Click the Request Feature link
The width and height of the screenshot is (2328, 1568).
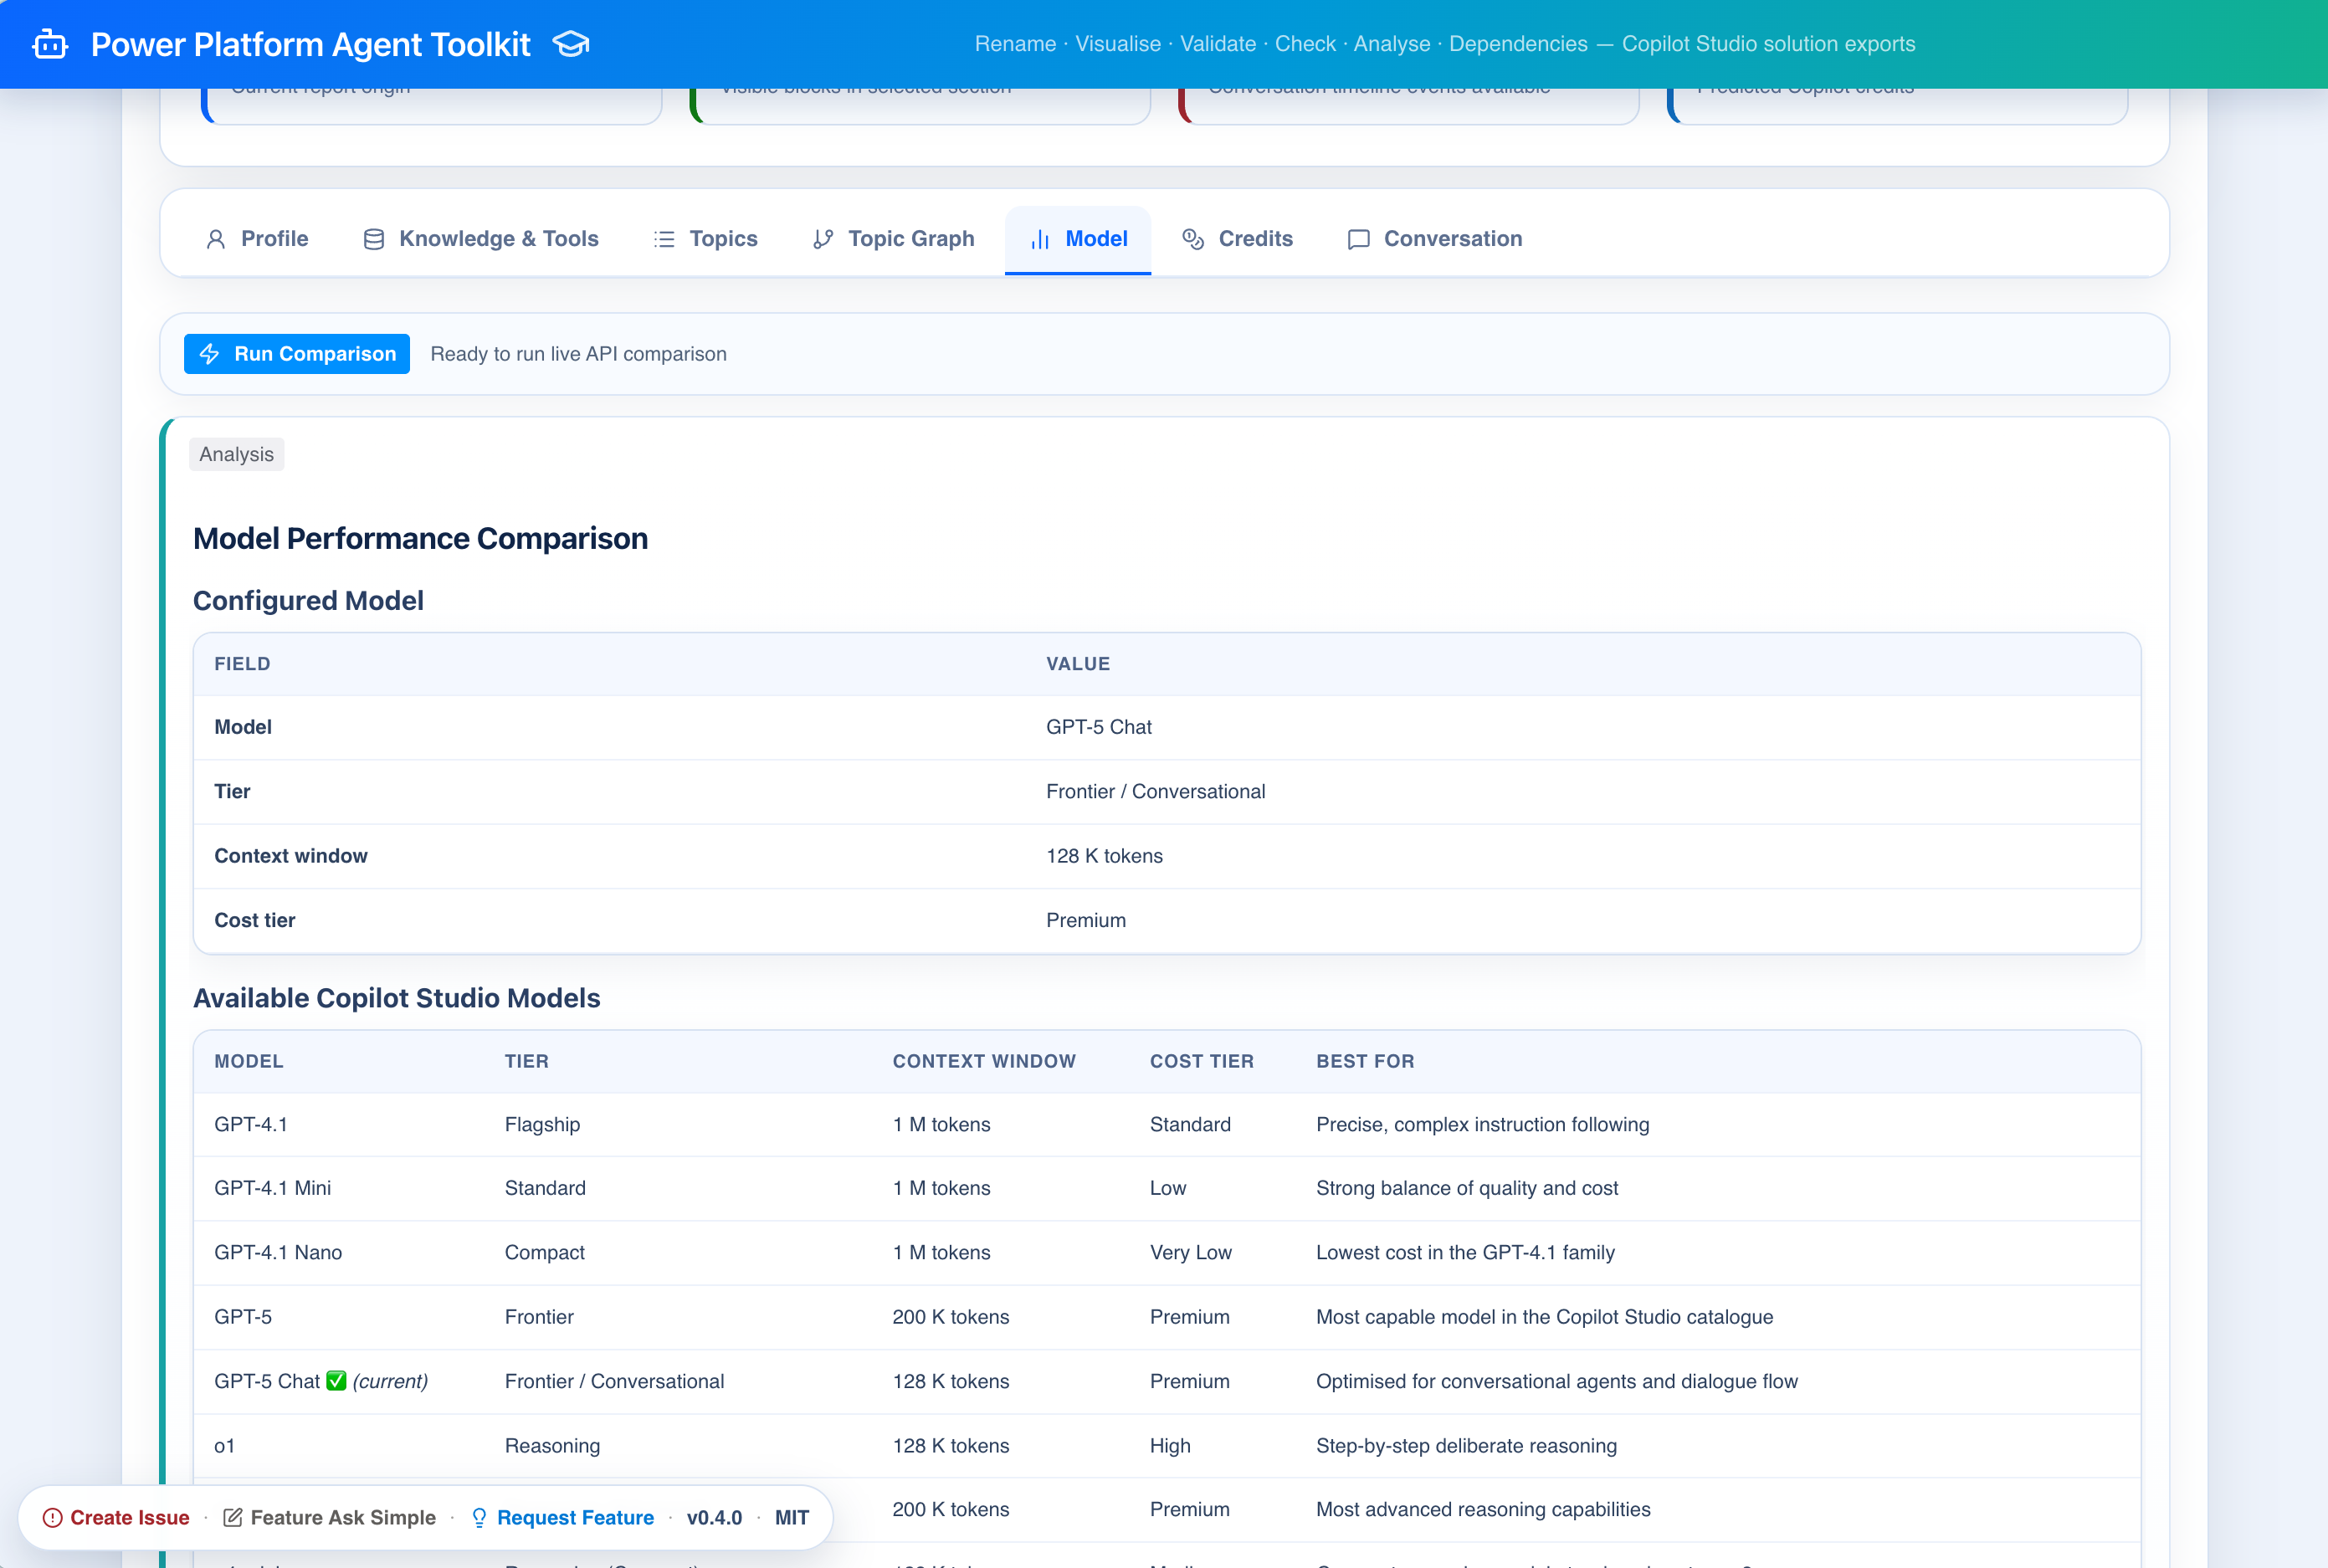574,1517
